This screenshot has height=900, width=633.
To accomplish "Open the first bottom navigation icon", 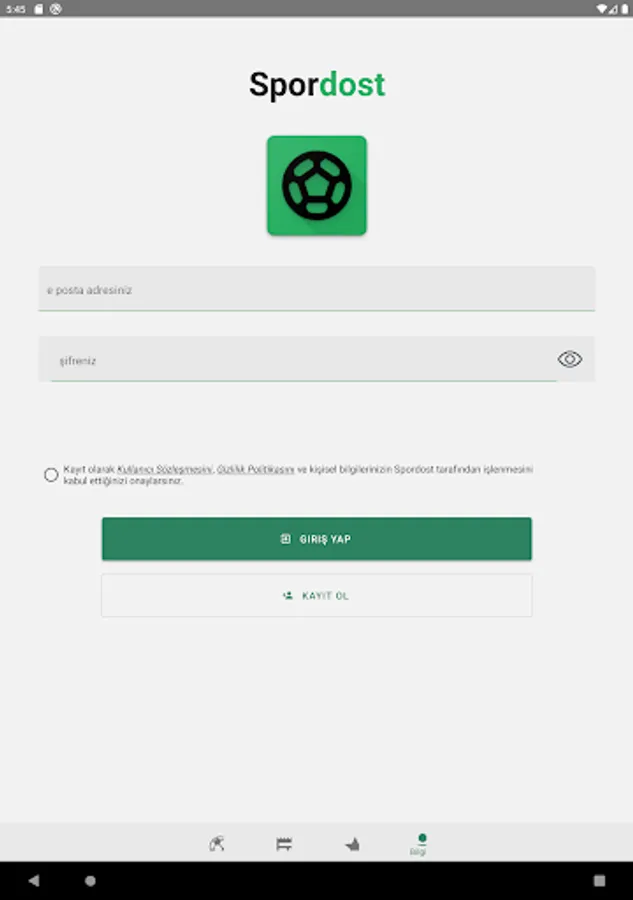I will 217,844.
